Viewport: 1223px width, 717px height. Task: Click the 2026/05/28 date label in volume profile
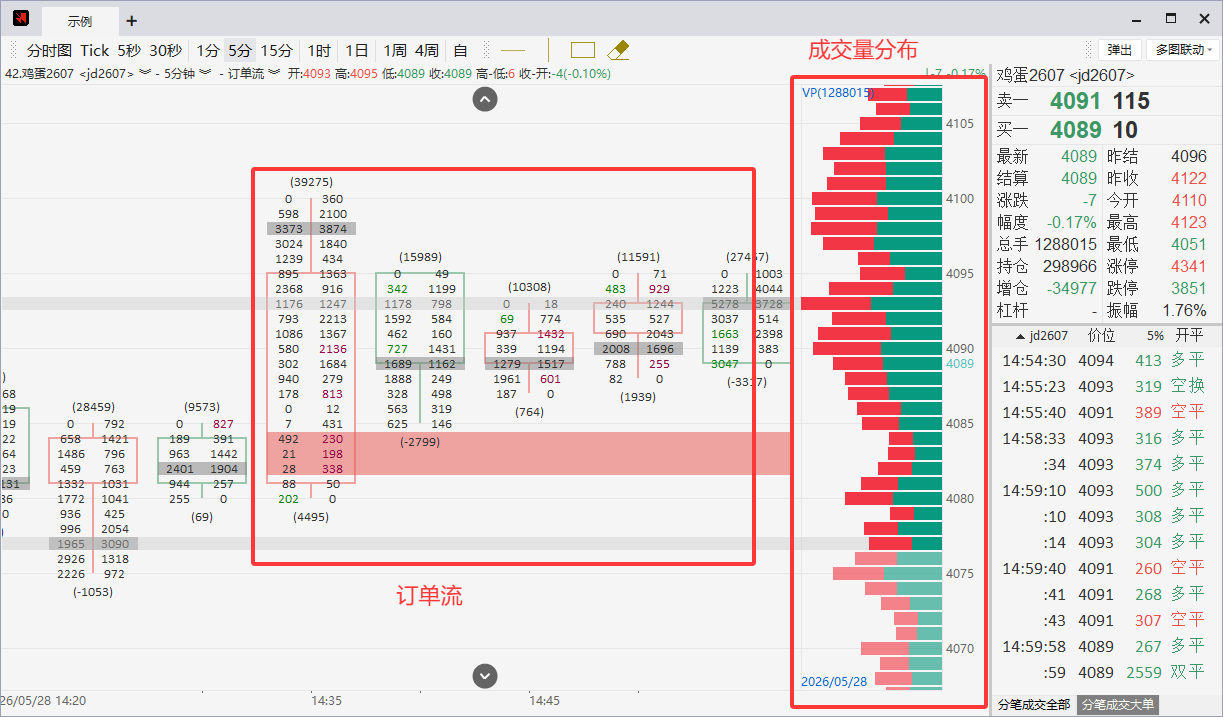(835, 681)
